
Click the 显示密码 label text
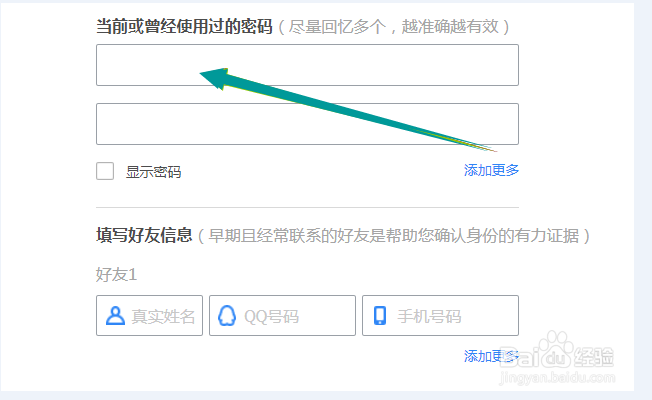(x=153, y=172)
